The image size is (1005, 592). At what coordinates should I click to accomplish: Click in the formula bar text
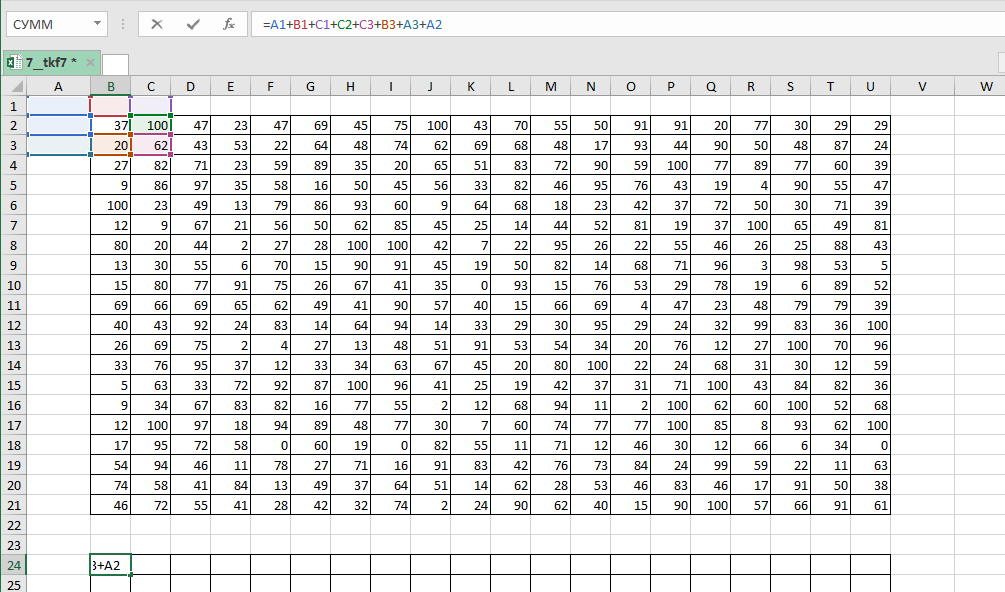(600, 24)
